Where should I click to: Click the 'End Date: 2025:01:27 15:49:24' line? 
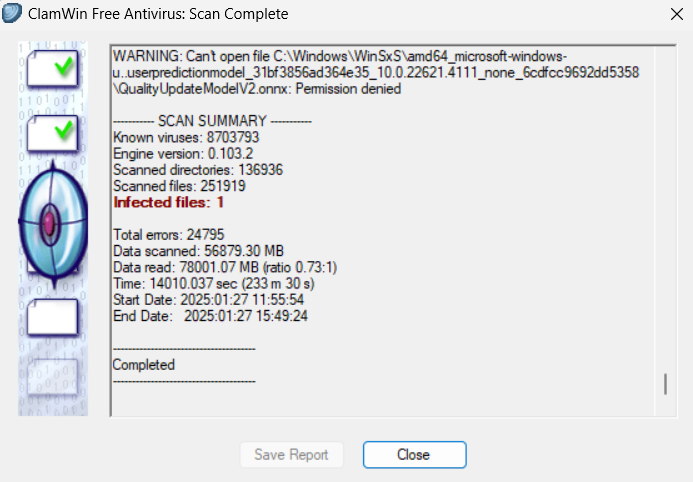[210, 316]
